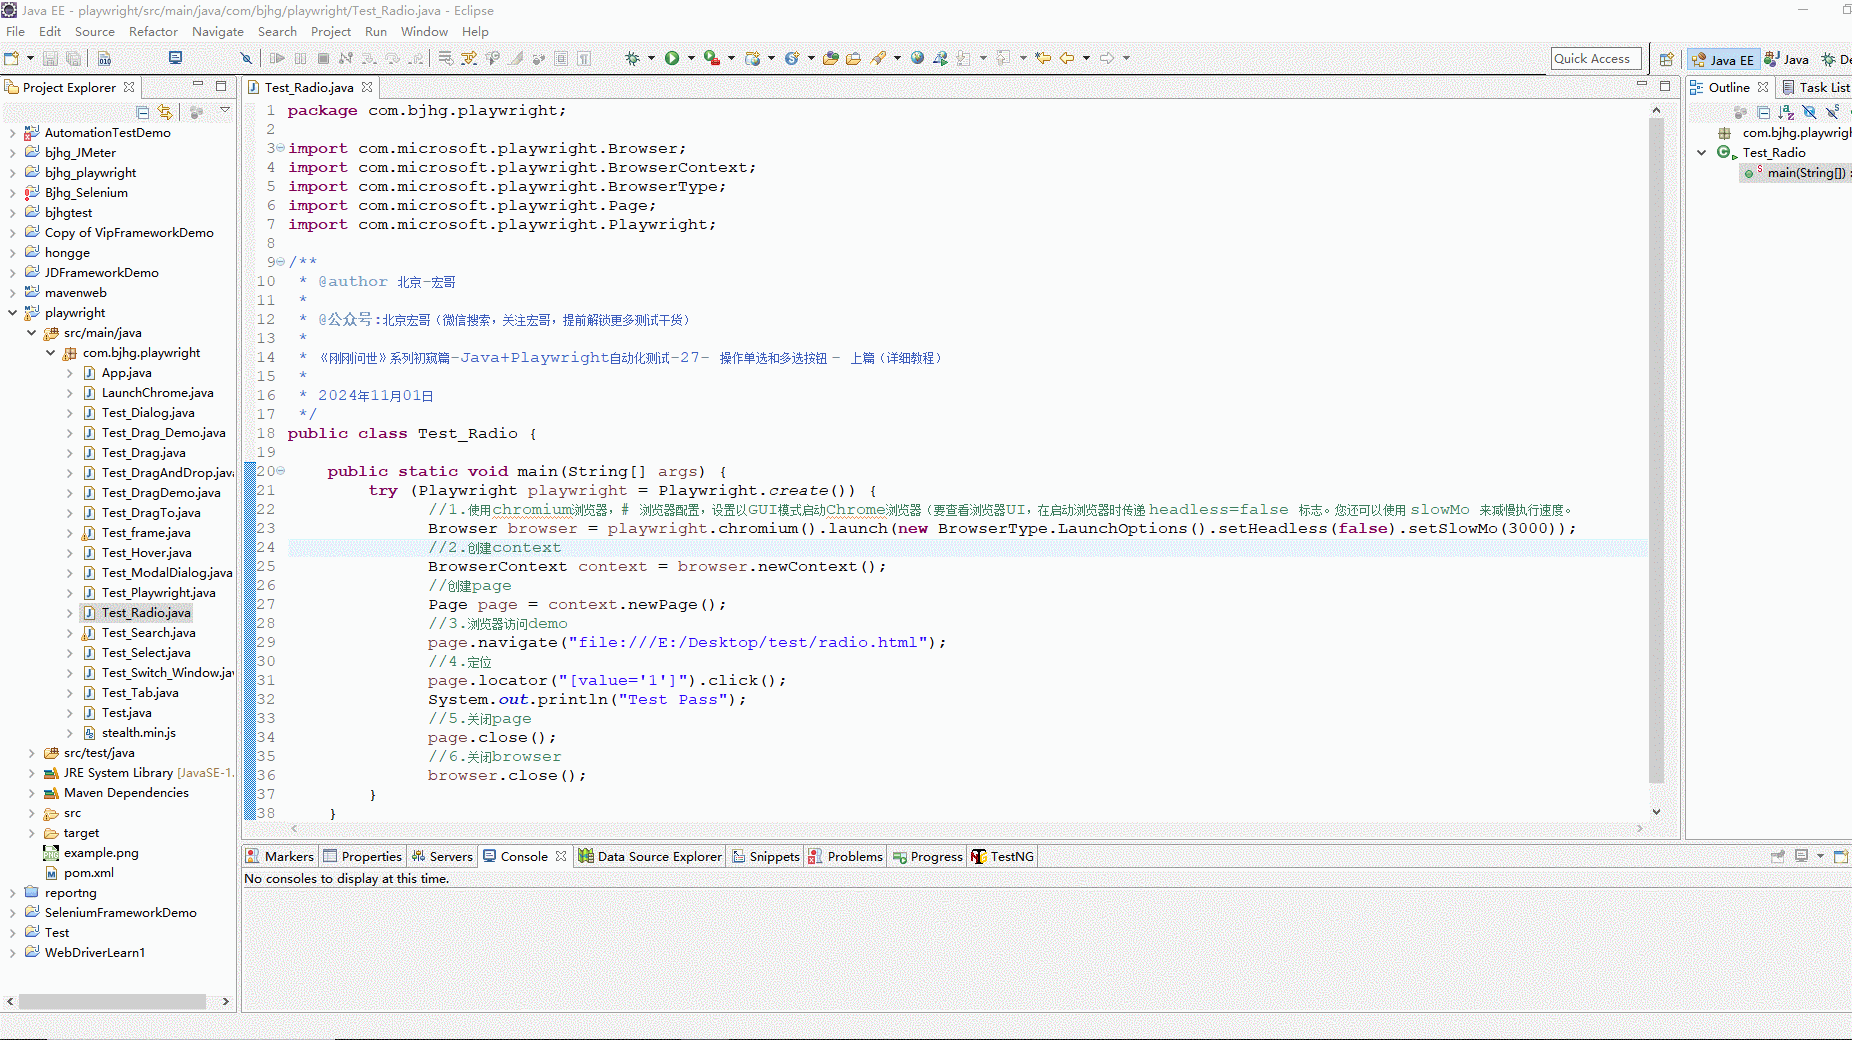Screen dimensions: 1852x1040
Task: Switch to the TestNG tab
Action: (1003, 856)
